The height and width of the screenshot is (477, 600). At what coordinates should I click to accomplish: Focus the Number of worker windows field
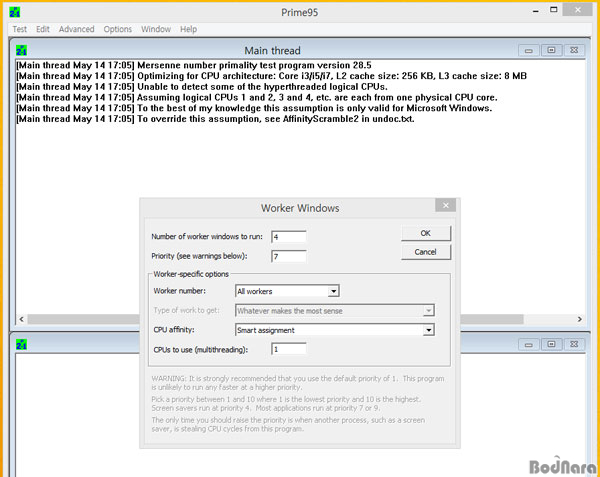[x=289, y=237]
